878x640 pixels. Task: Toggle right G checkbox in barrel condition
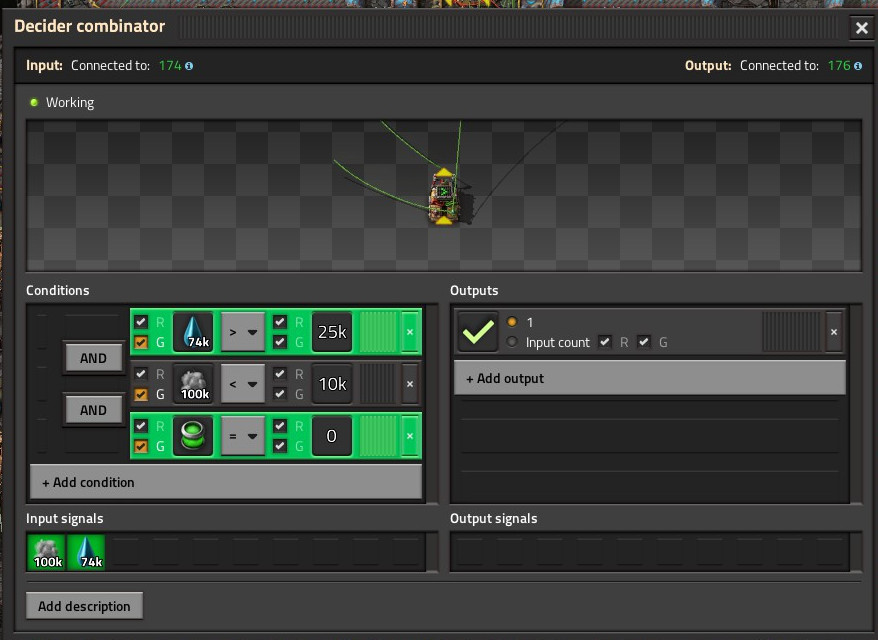click(280, 446)
